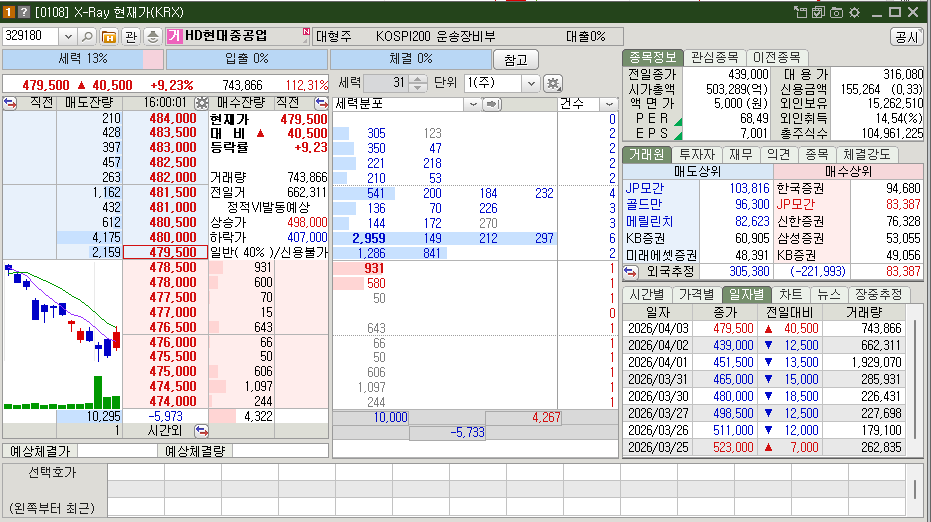The width and height of the screenshot is (931, 522).
Task: Click swap icon beside 시간외 row
Action: (202, 431)
